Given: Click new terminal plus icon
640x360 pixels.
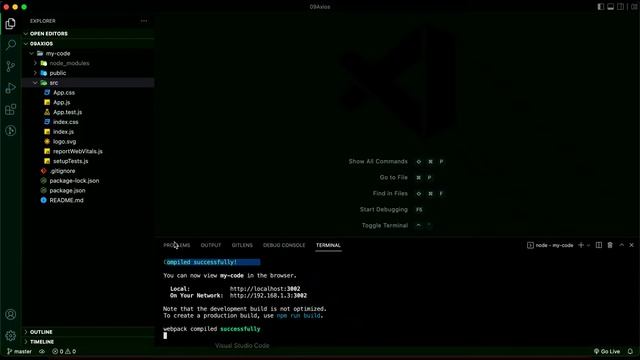Looking at the screenshot, I should [x=581, y=245].
